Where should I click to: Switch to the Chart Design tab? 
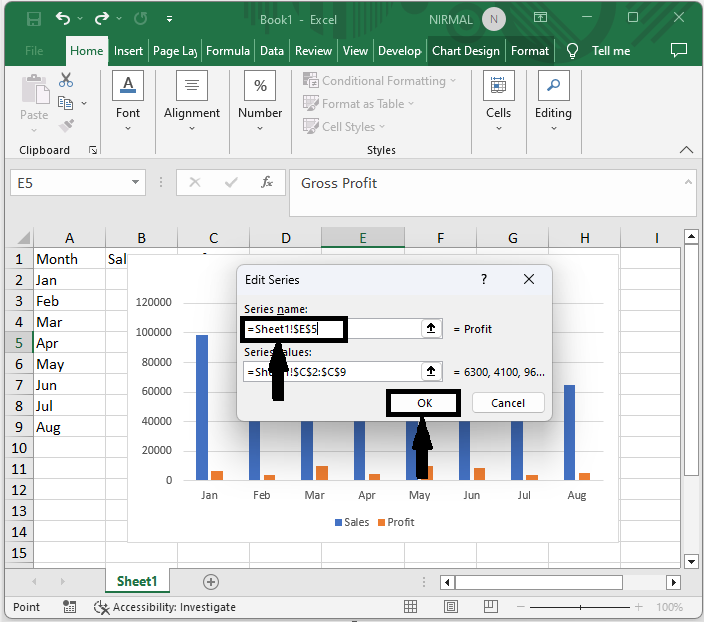point(465,51)
